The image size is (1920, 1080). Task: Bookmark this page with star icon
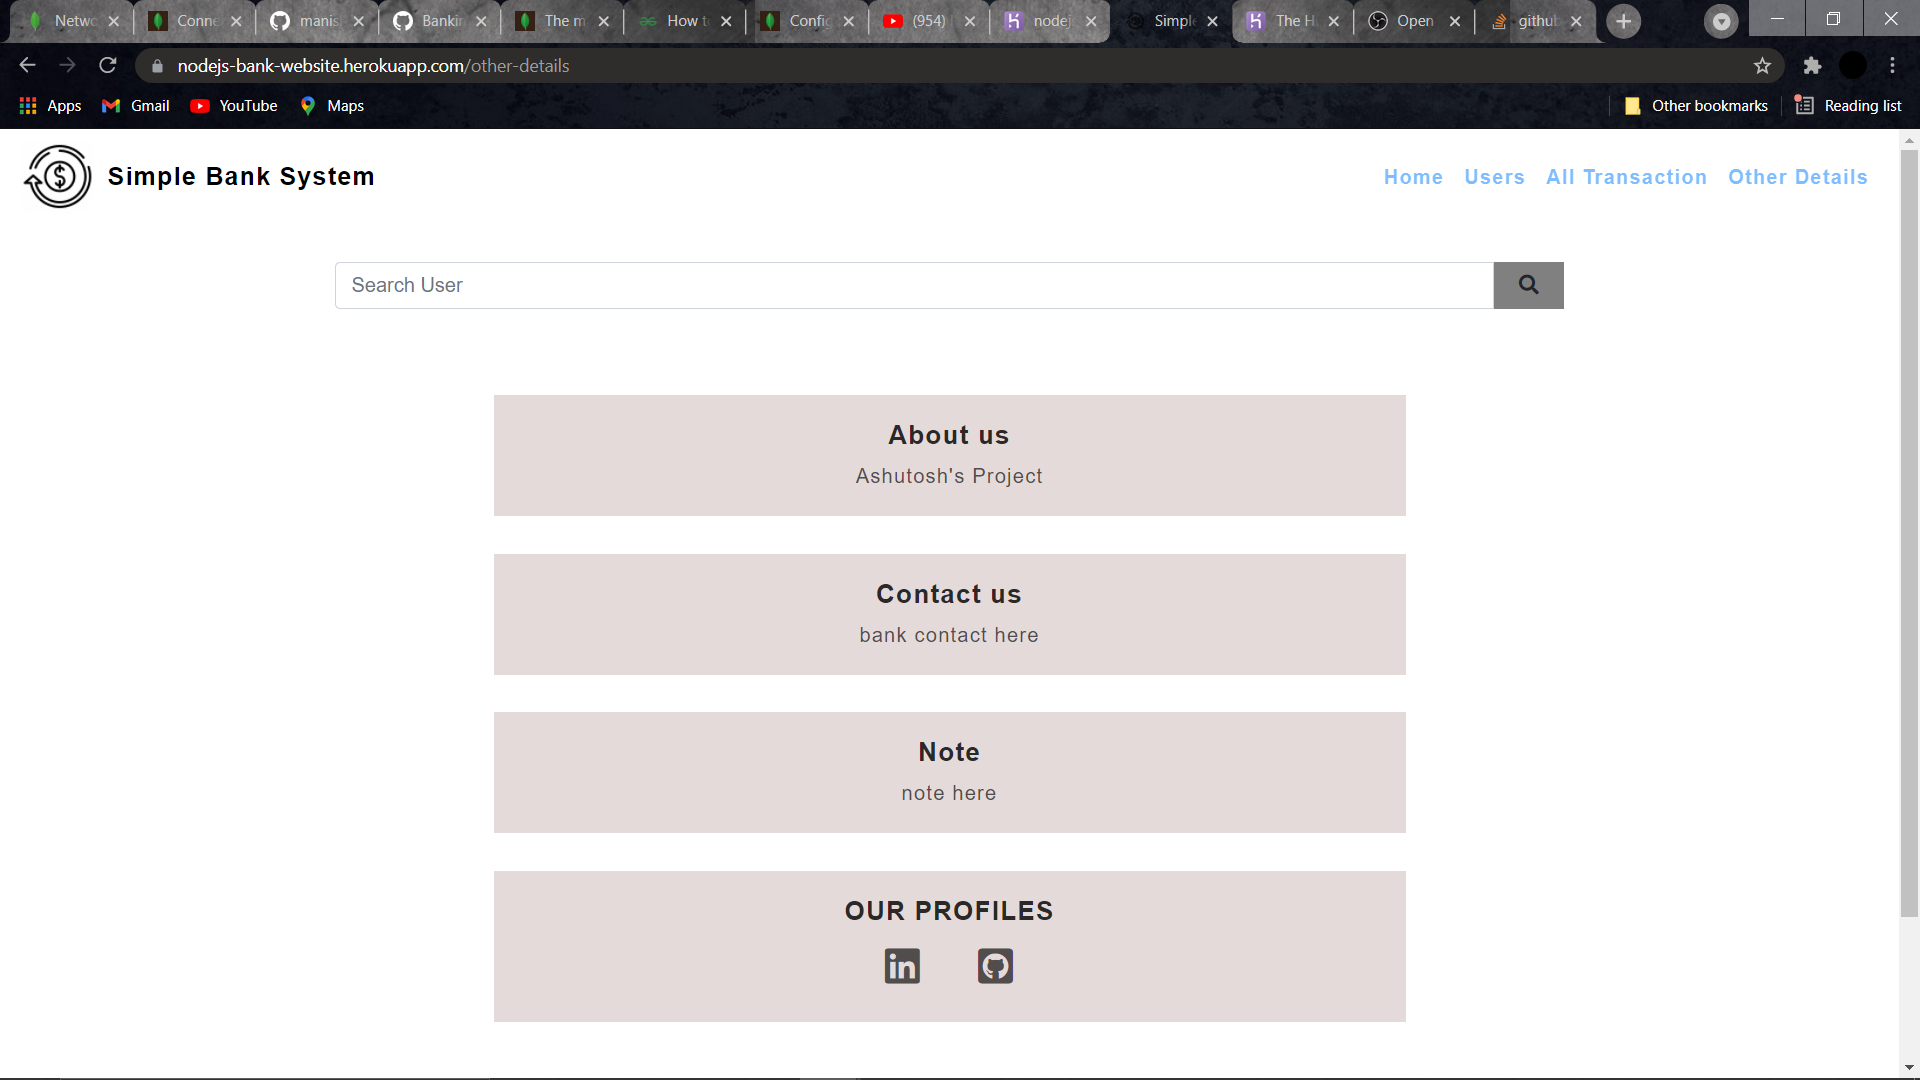(1762, 66)
